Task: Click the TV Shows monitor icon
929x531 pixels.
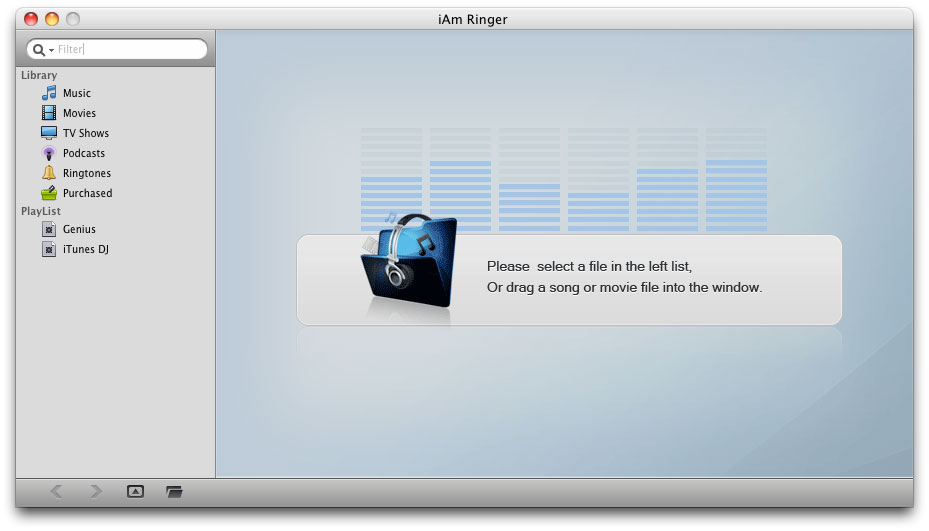Action: coord(49,133)
